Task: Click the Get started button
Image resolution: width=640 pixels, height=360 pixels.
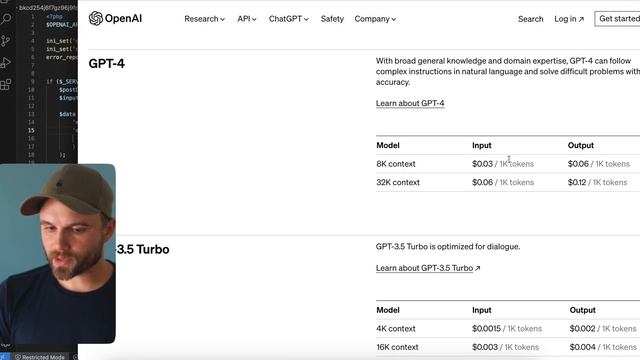Action: pyautogui.click(x=618, y=19)
